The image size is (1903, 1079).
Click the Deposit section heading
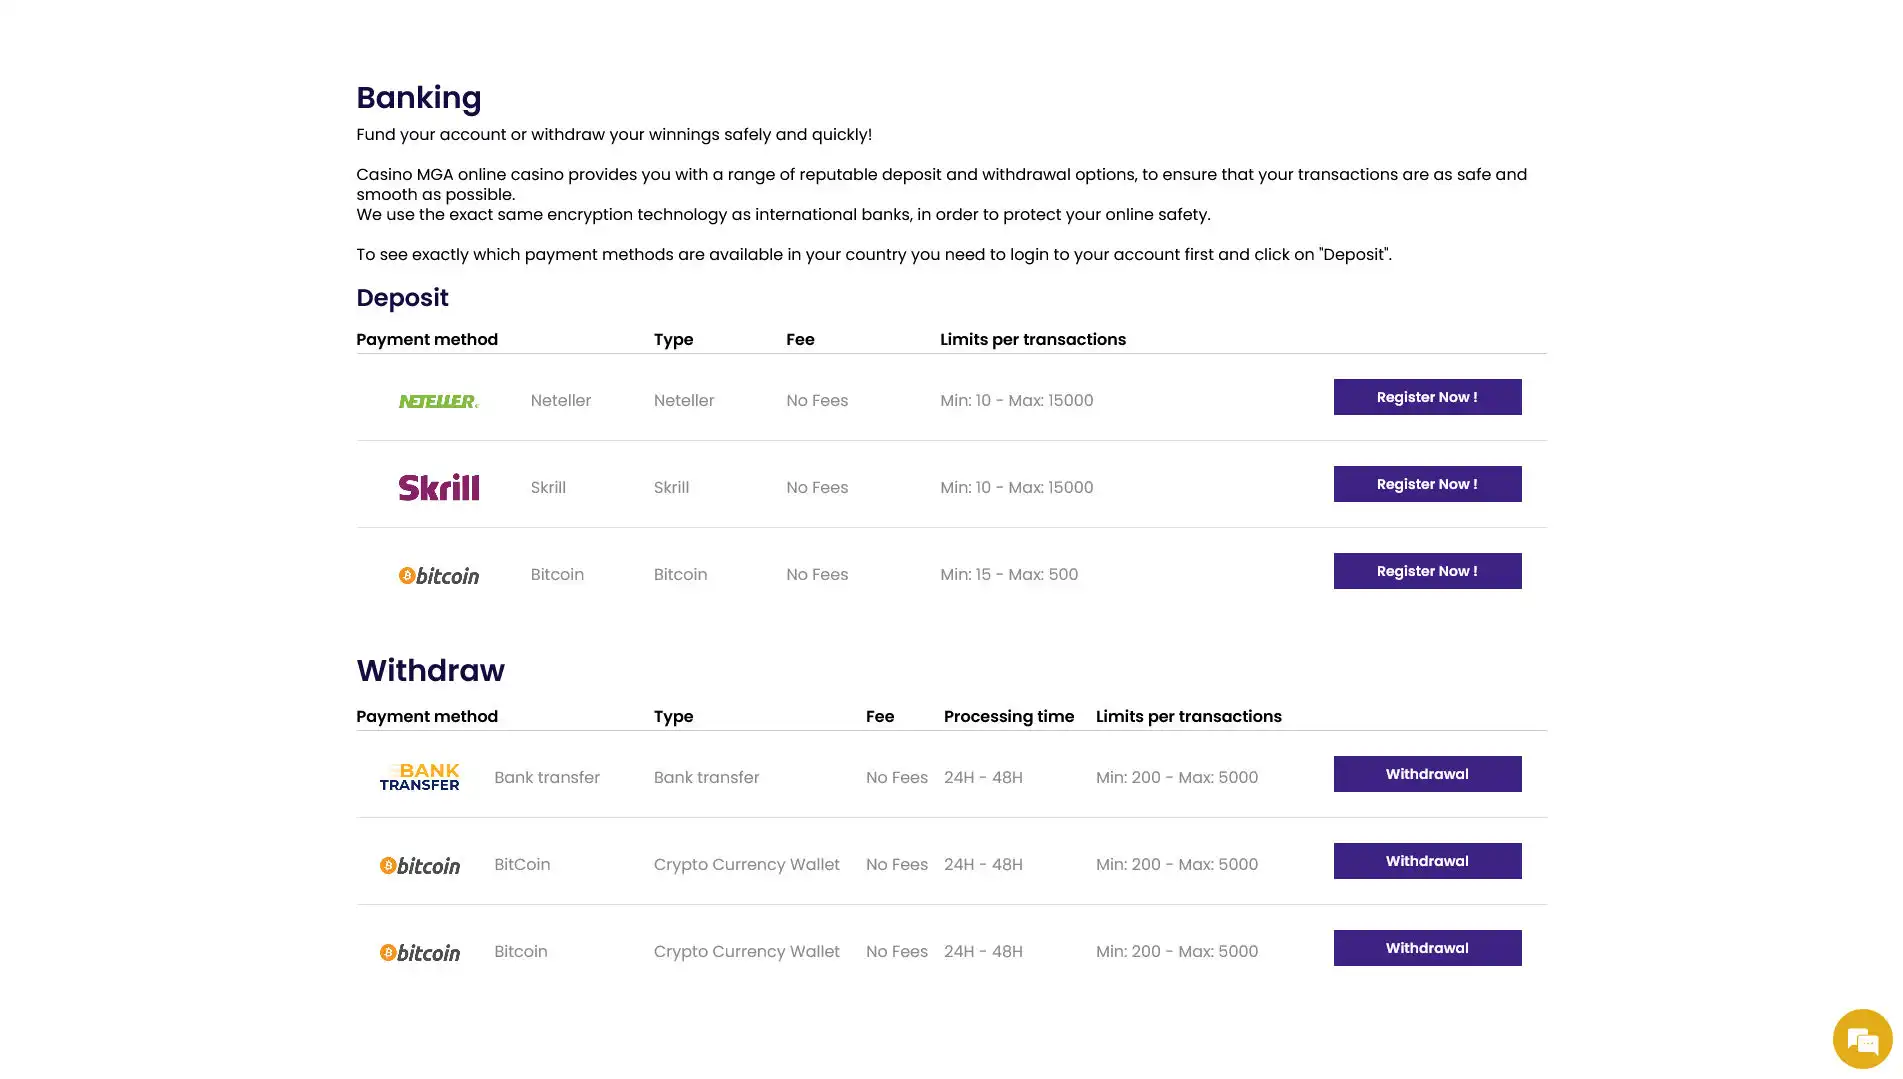402,298
